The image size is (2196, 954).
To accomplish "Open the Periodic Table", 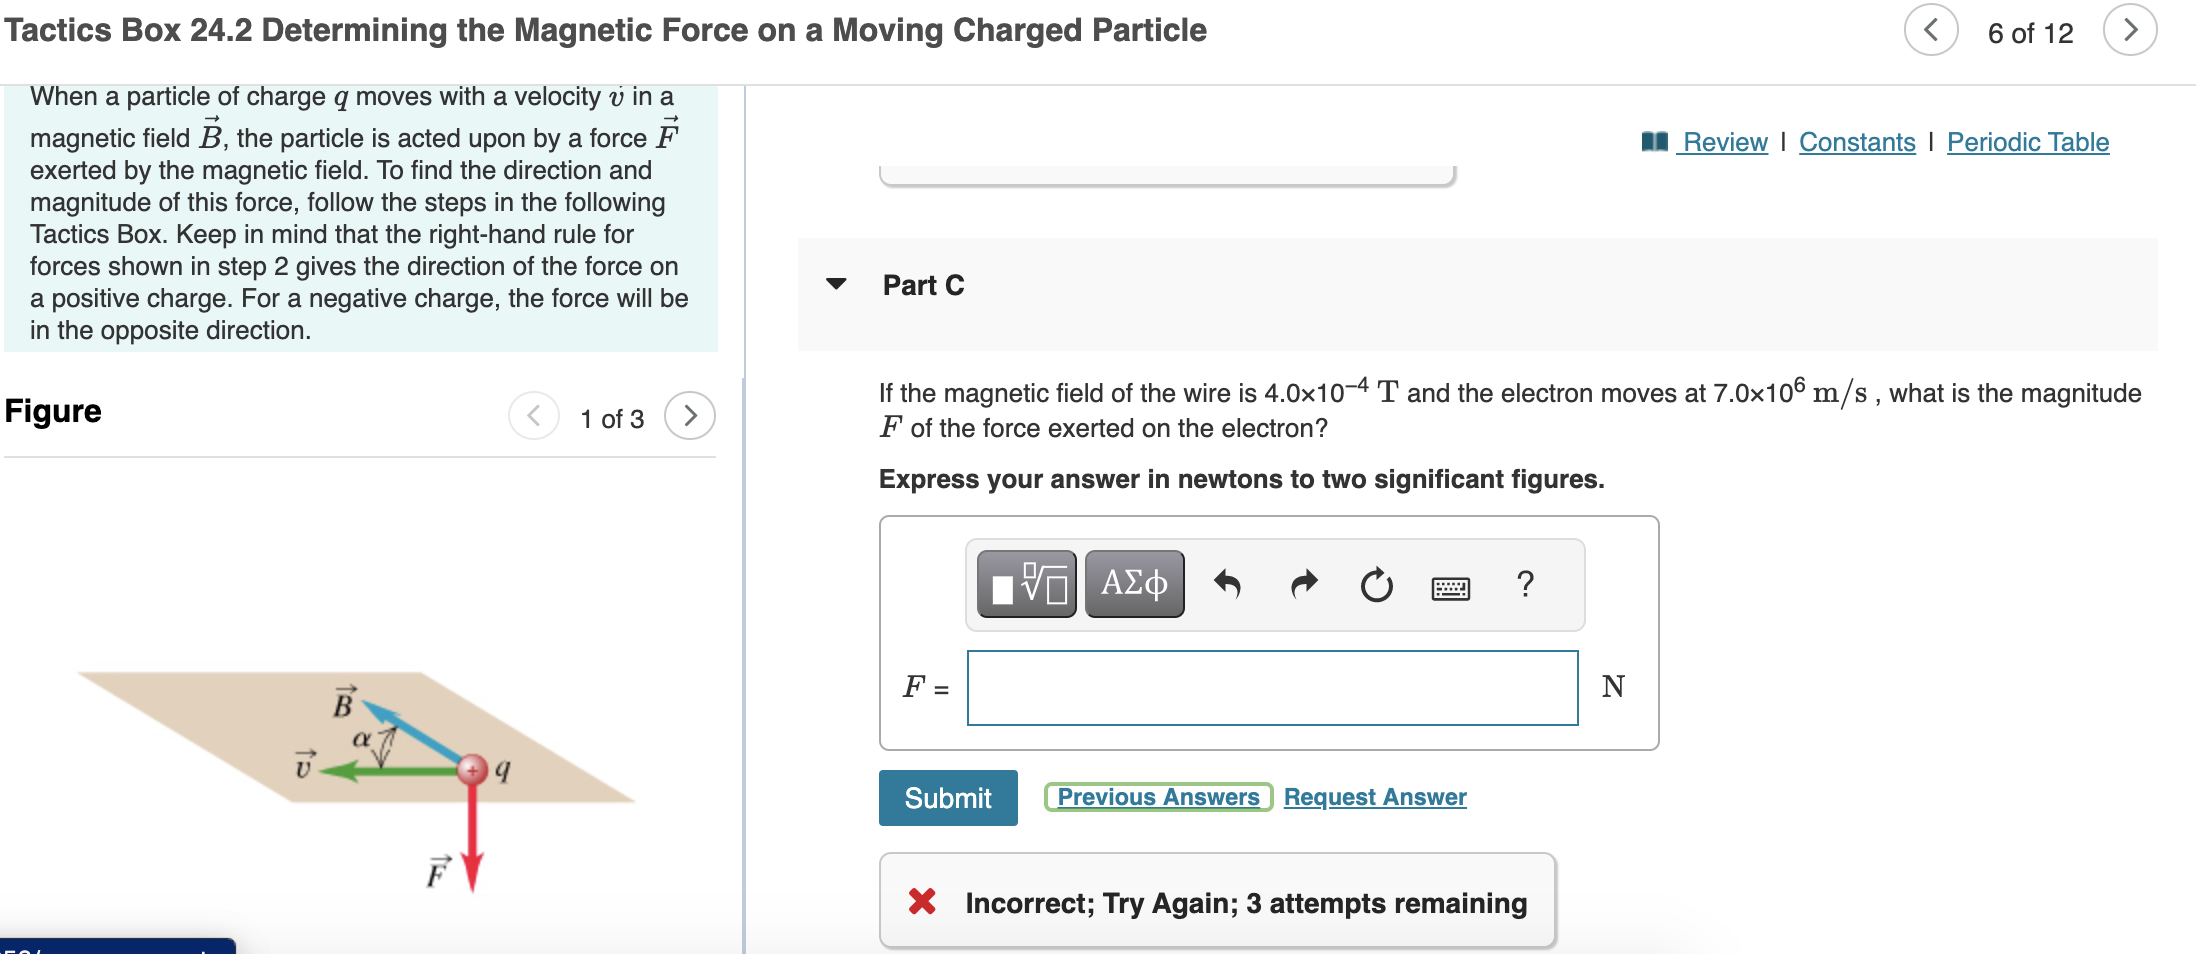I will click(2027, 142).
